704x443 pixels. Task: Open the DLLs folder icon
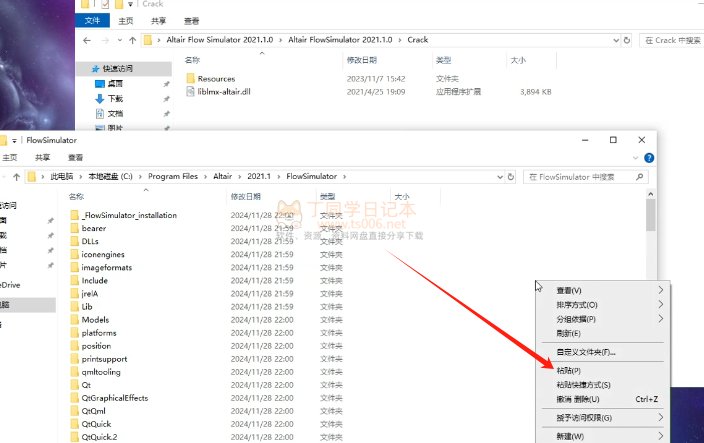73,241
